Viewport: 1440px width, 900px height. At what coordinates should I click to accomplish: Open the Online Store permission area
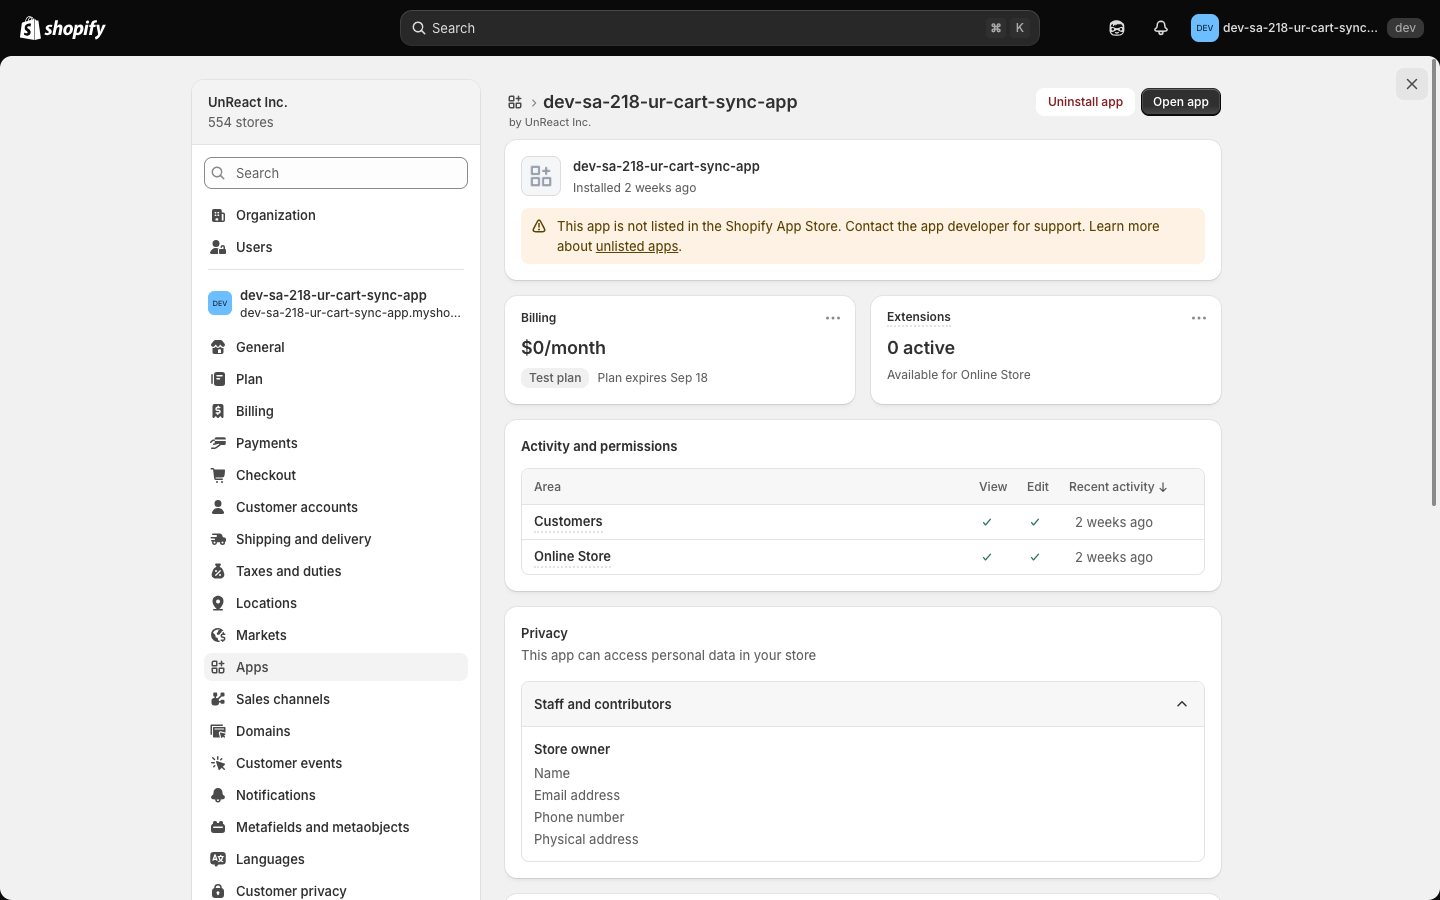click(572, 556)
